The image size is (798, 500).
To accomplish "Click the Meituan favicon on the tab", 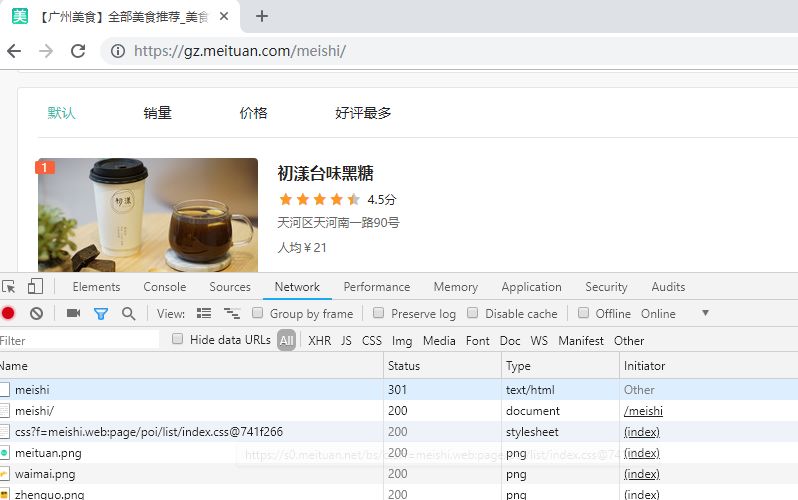I will tap(20, 16).
